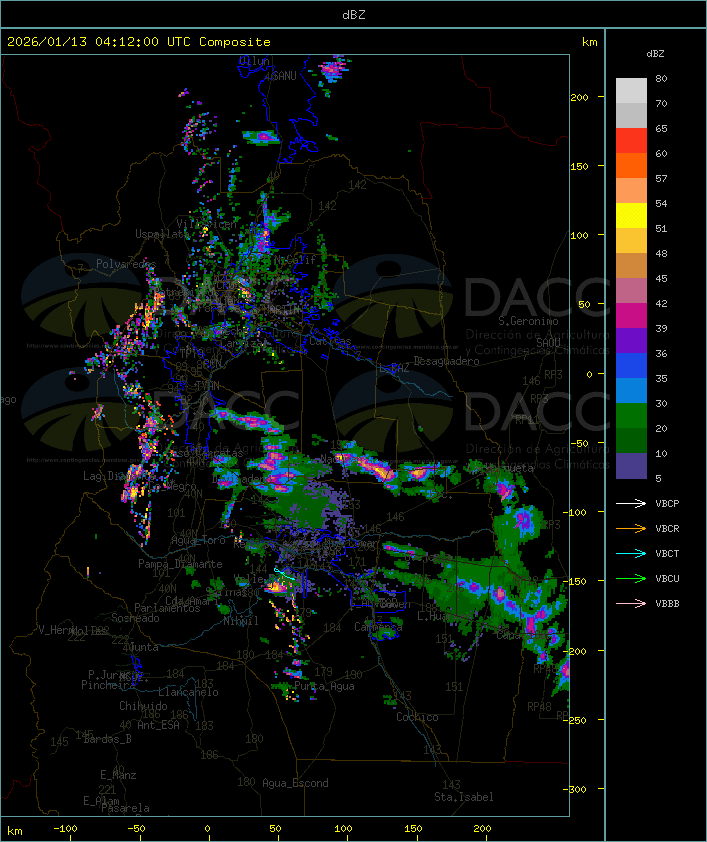This screenshot has width=707, height=842.
Task: Click the green VBCU arrow icon
Action: (x=631, y=578)
